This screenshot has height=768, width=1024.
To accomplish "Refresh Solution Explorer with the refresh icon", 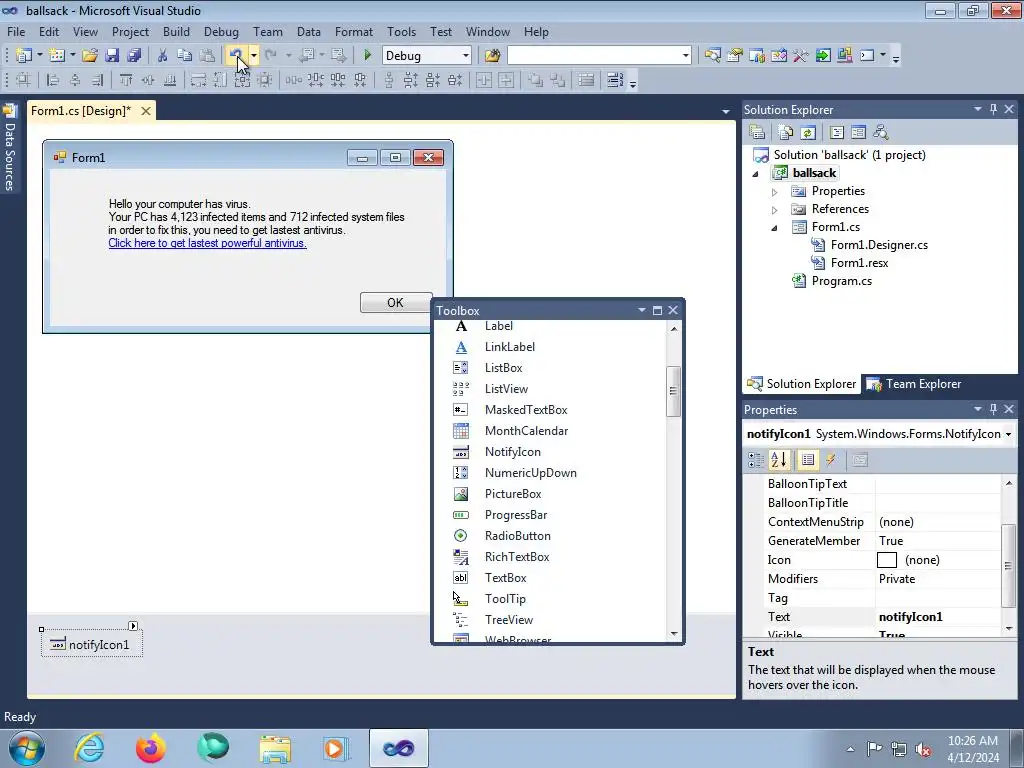I will 808,133.
